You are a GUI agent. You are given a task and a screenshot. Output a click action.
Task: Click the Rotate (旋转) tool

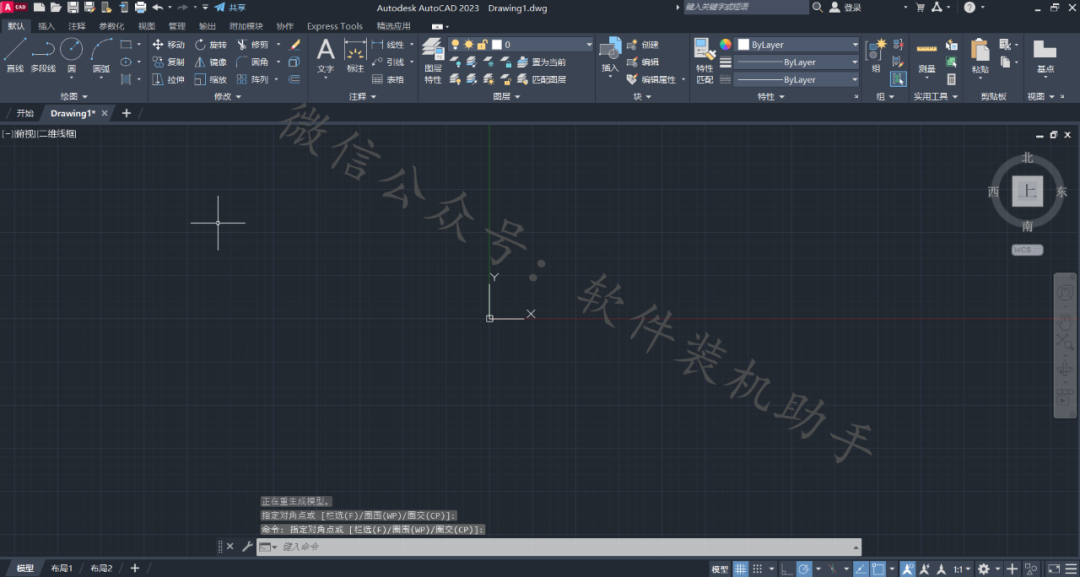coord(211,45)
